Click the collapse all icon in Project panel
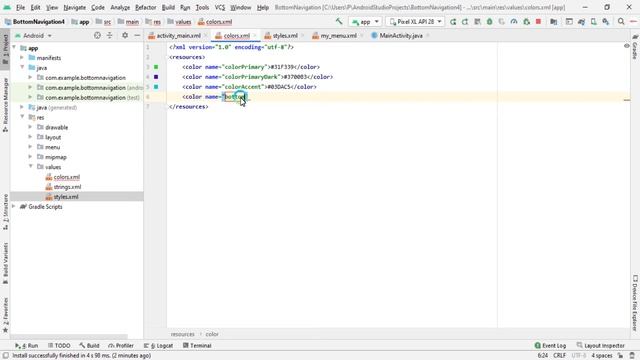 109,36
